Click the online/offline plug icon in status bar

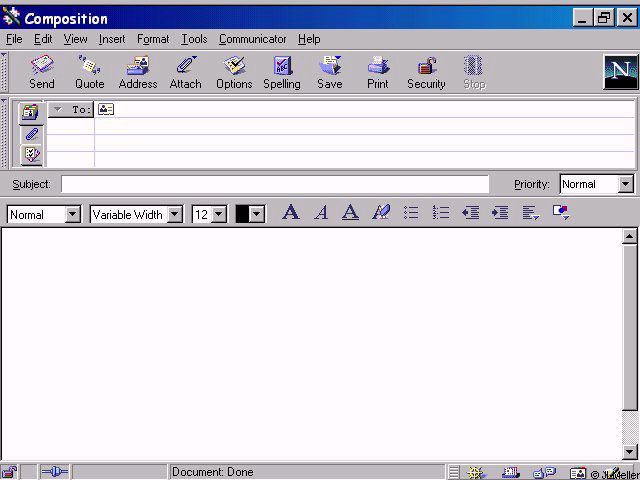click(54, 472)
